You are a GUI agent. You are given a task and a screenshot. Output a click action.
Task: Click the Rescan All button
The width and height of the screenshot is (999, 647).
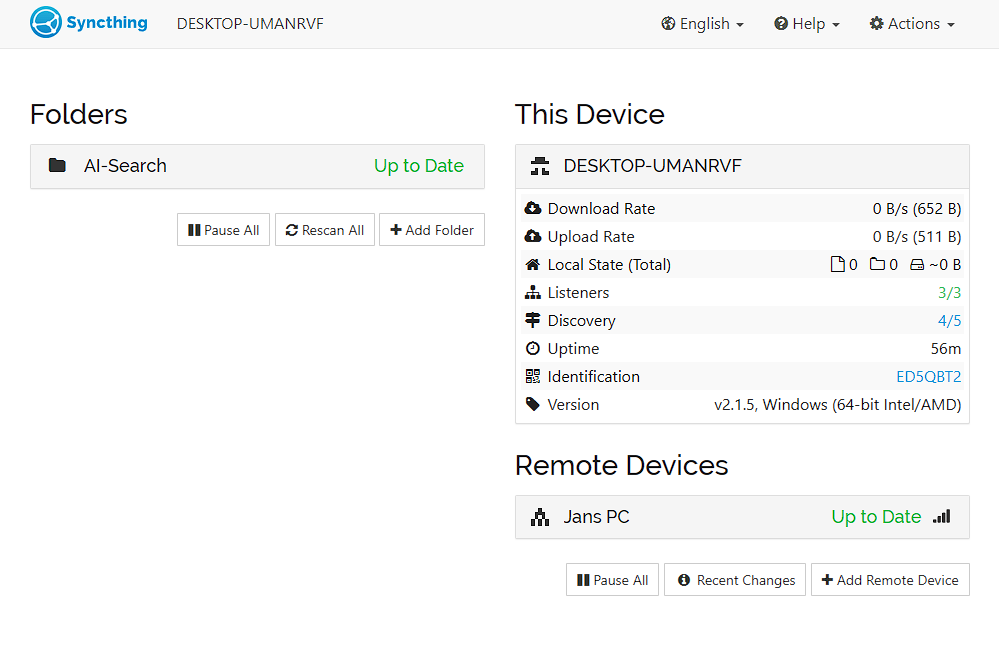pos(325,230)
